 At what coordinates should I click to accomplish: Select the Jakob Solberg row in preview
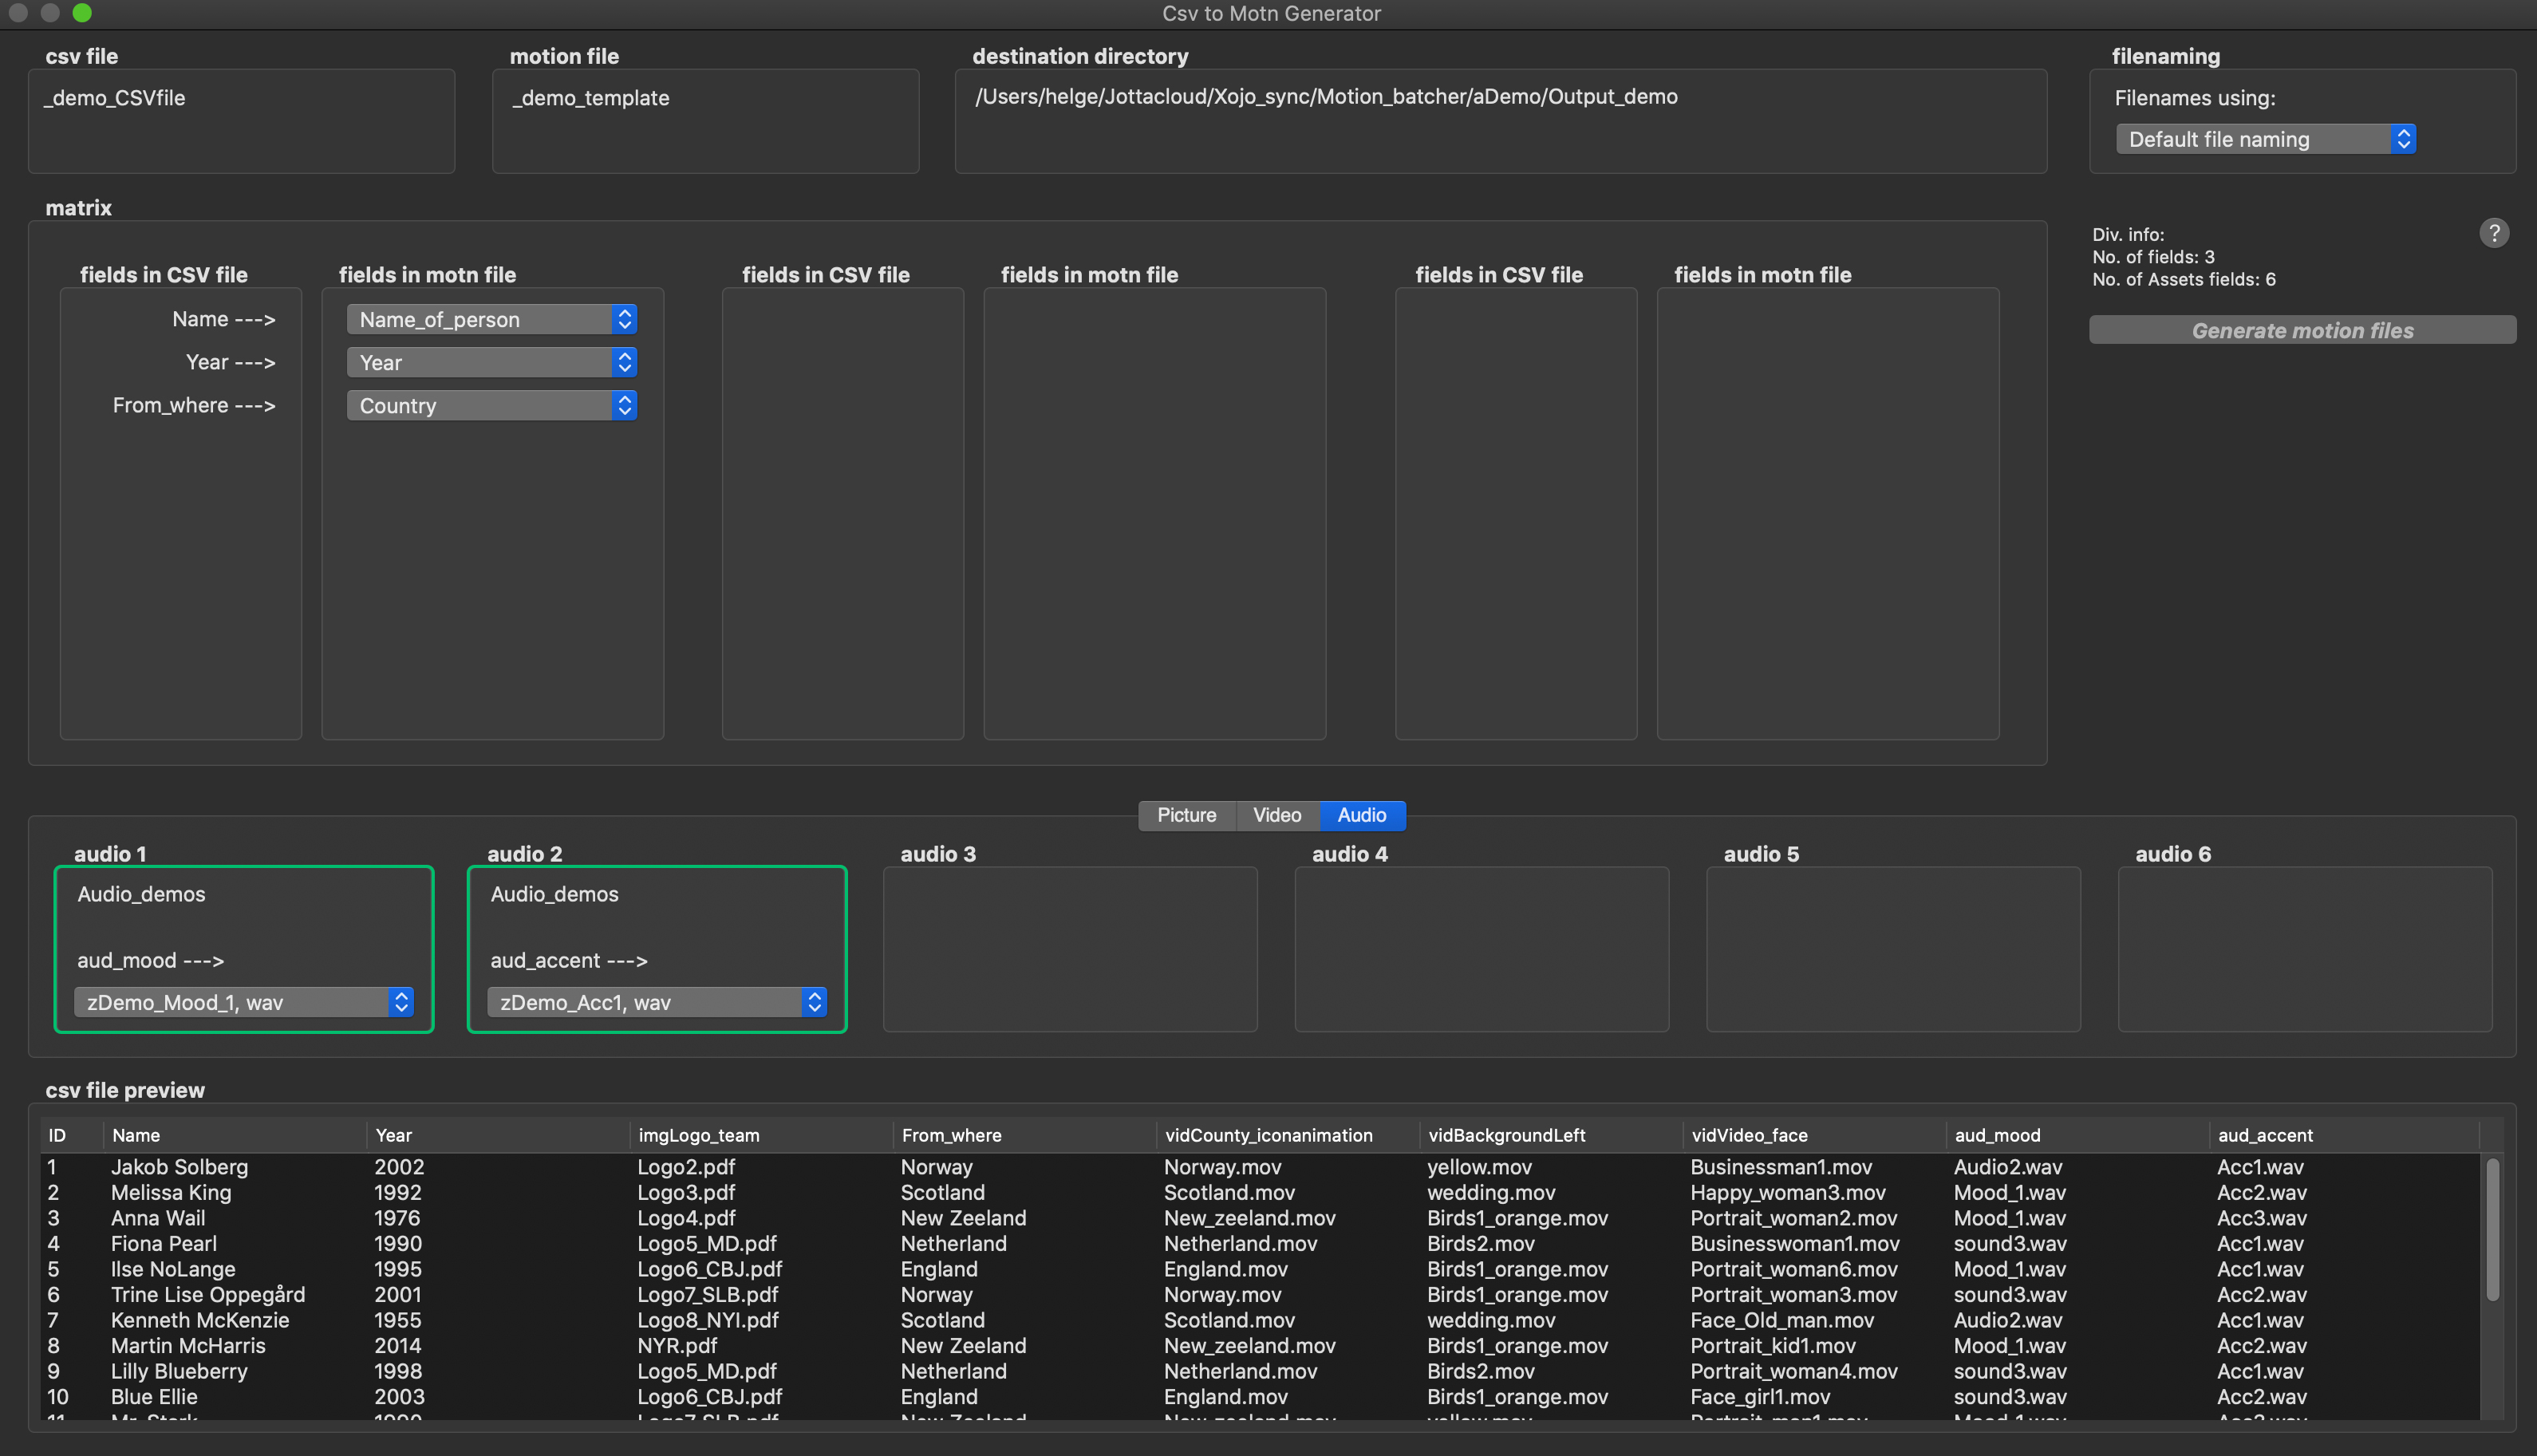coord(1260,1167)
